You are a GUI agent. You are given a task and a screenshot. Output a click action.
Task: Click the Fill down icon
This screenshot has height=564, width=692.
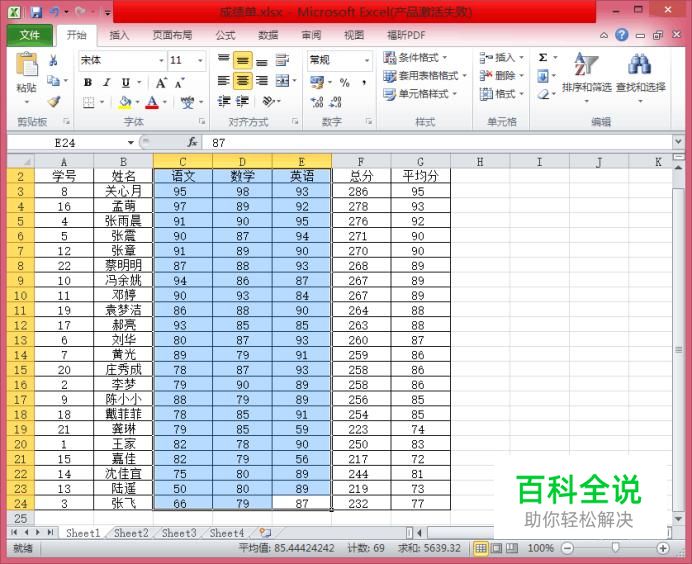pyautogui.click(x=543, y=76)
